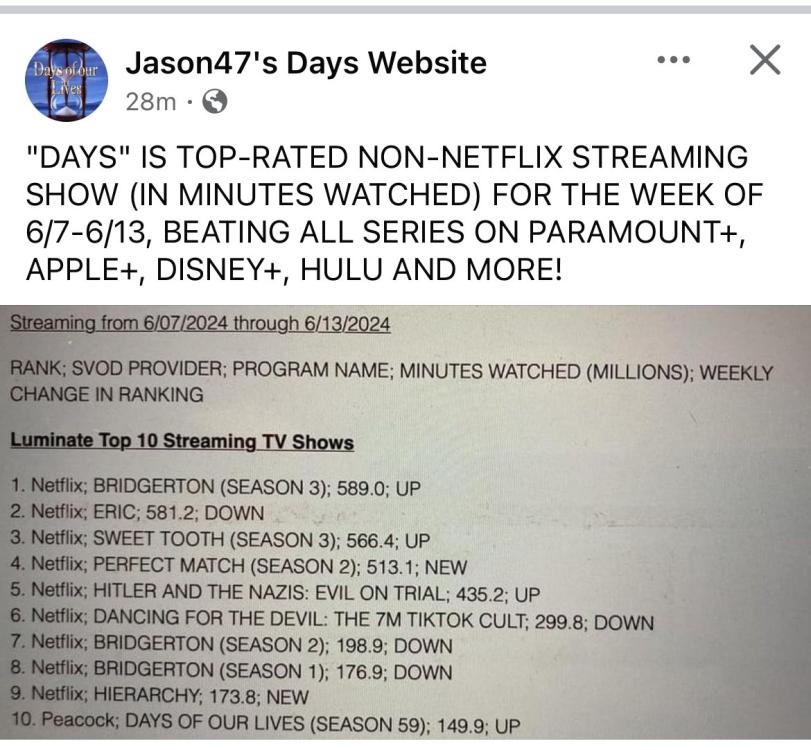
Task: Open the Jason47's Days Website page name
Action: tap(306, 63)
